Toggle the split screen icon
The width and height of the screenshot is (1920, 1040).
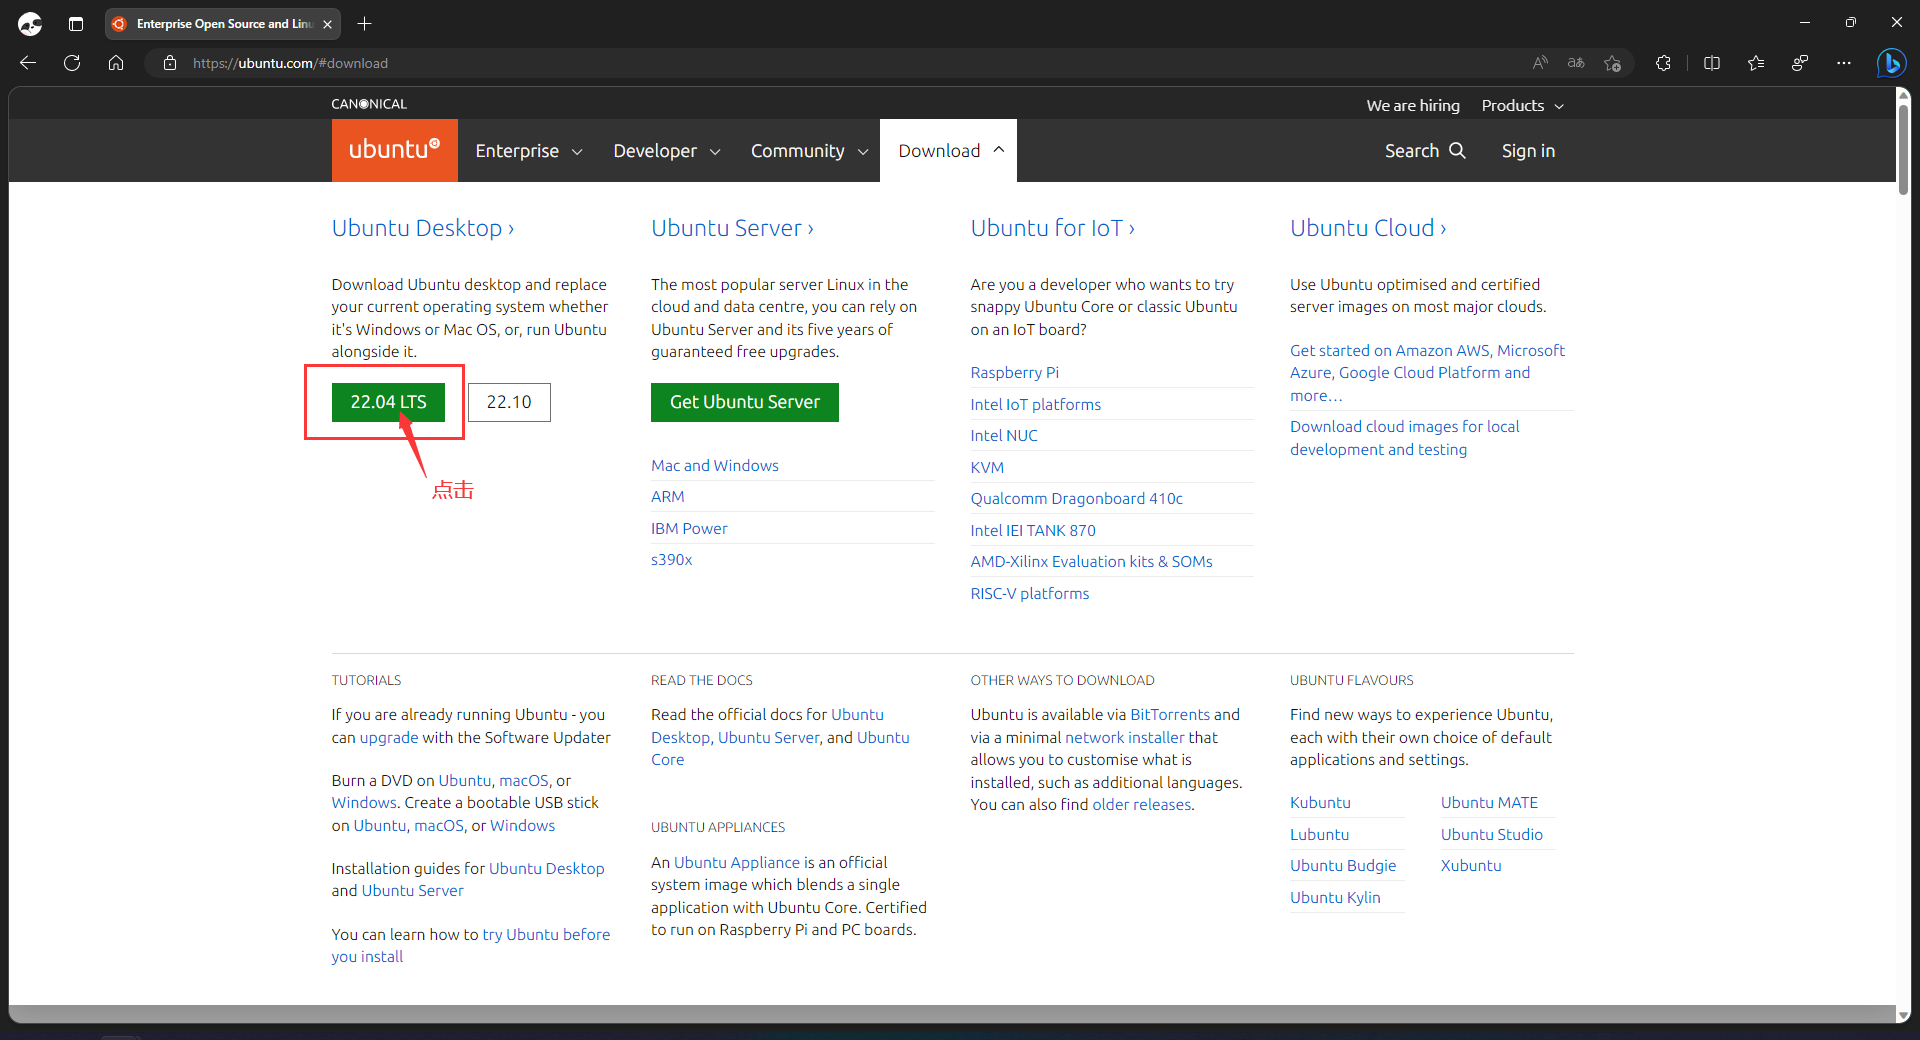coord(1712,63)
